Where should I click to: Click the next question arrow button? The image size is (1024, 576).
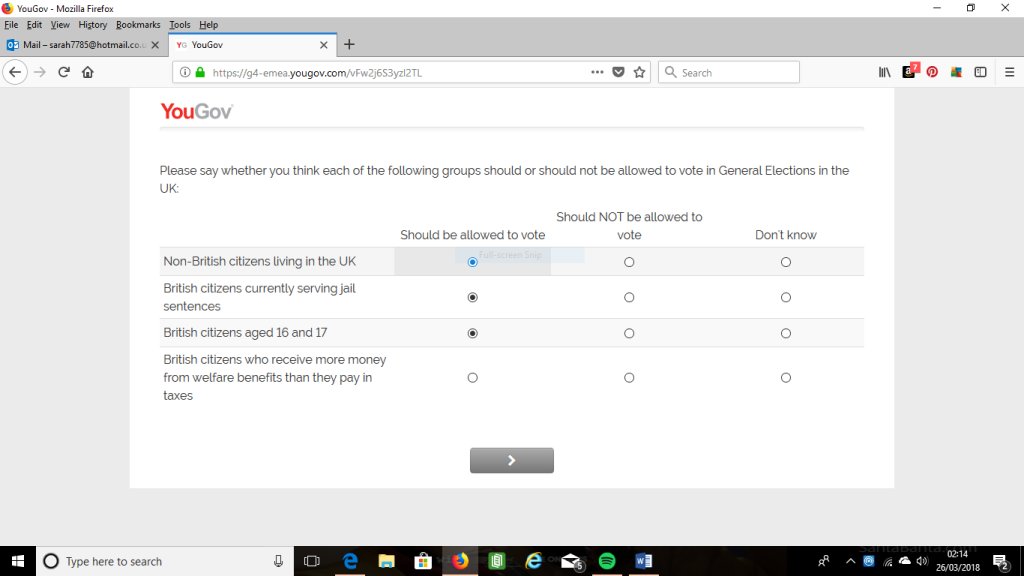[512, 460]
